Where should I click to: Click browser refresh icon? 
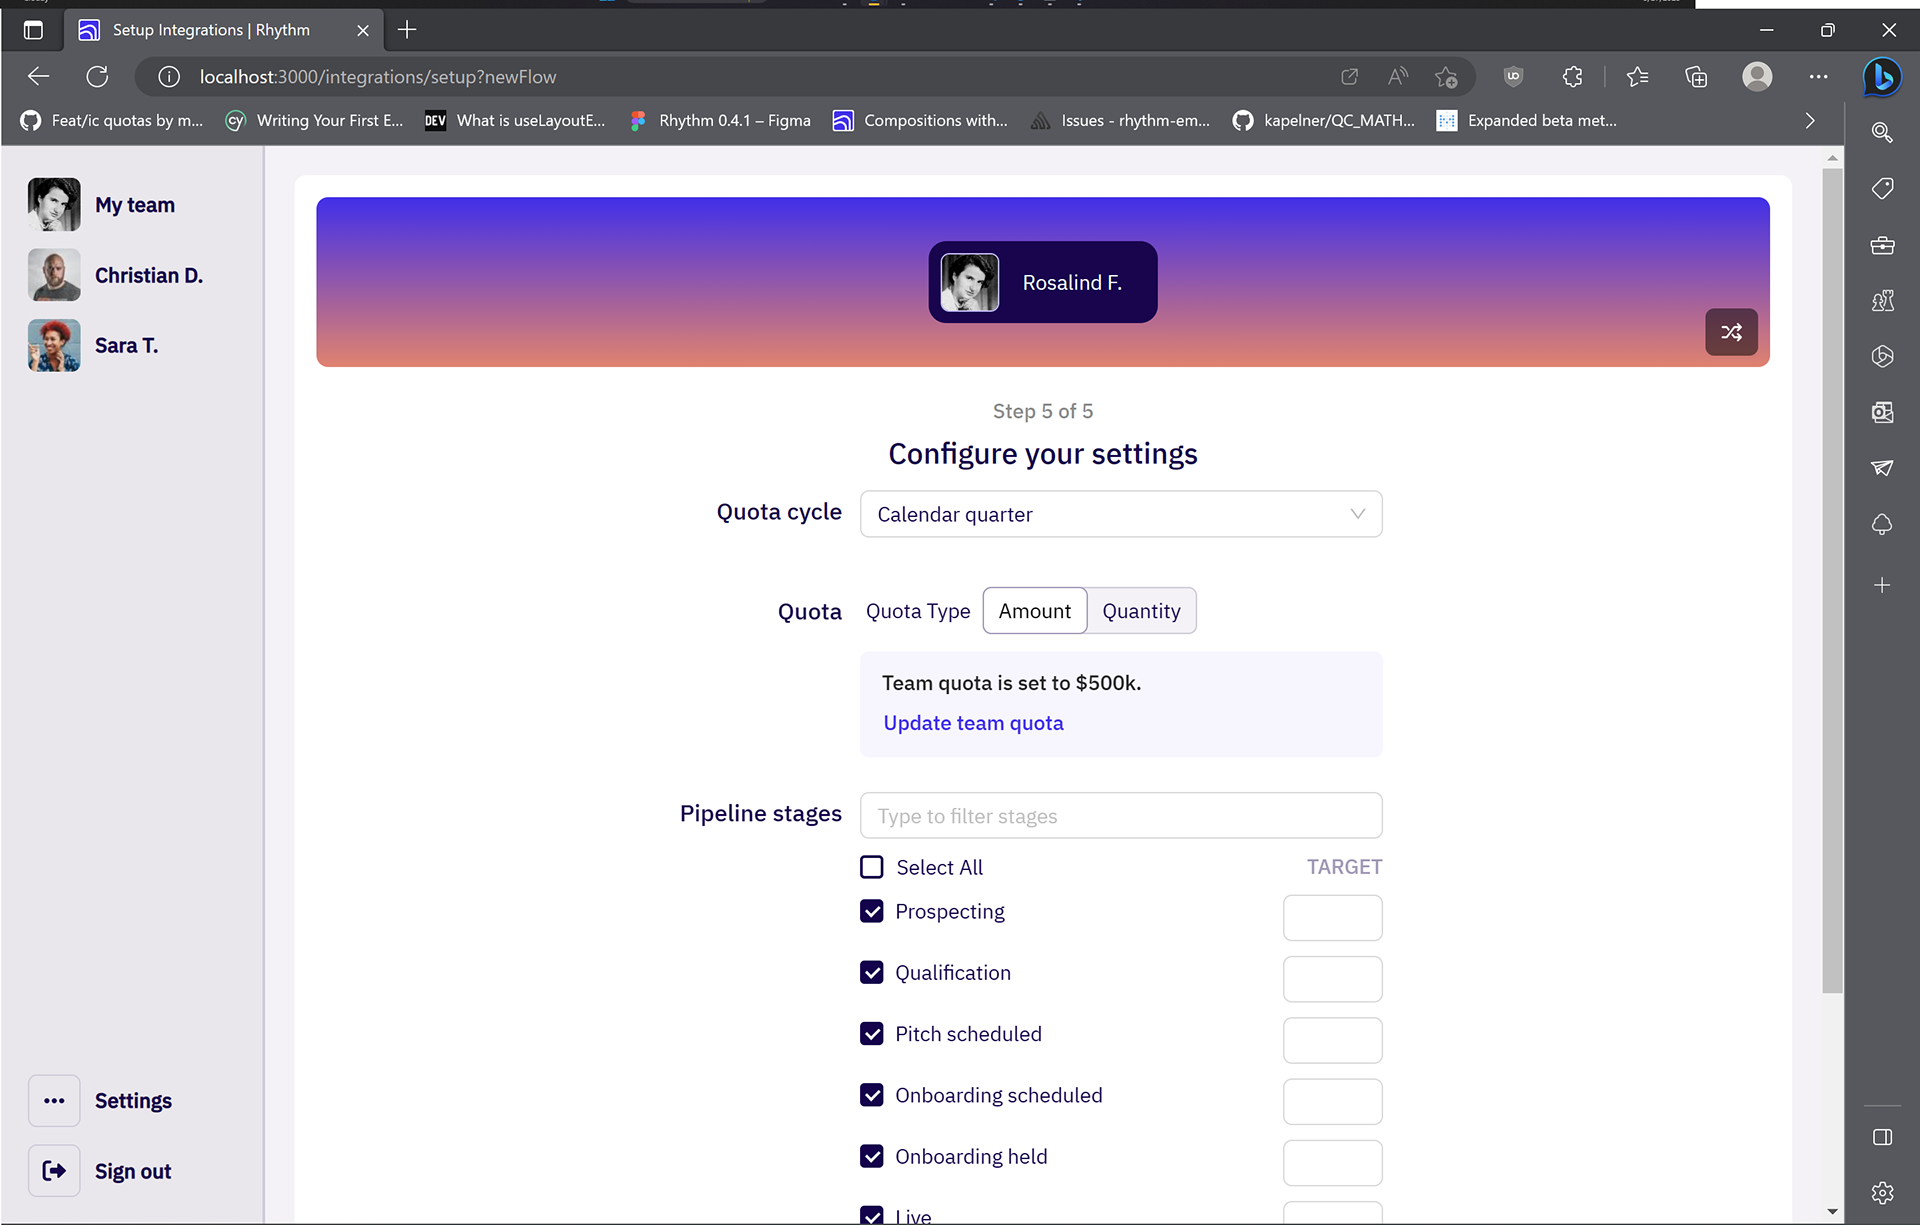(x=97, y=77)
